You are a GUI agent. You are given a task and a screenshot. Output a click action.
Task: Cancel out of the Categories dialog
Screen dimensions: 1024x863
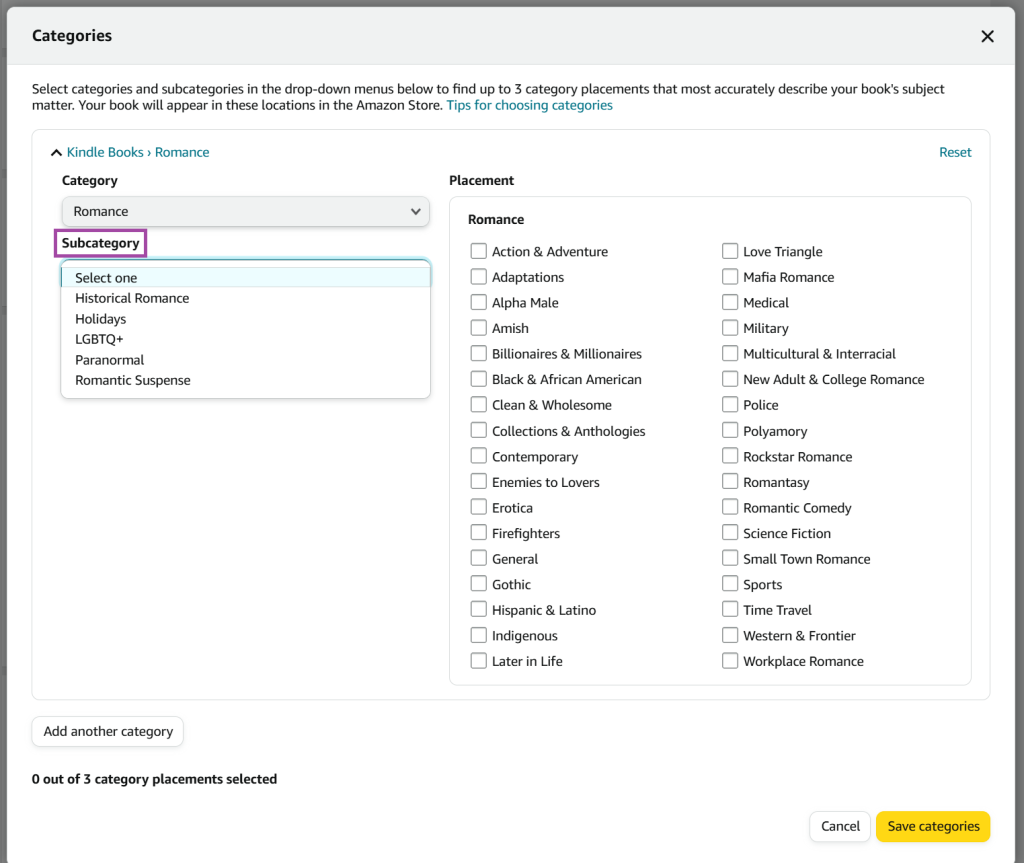839,826
